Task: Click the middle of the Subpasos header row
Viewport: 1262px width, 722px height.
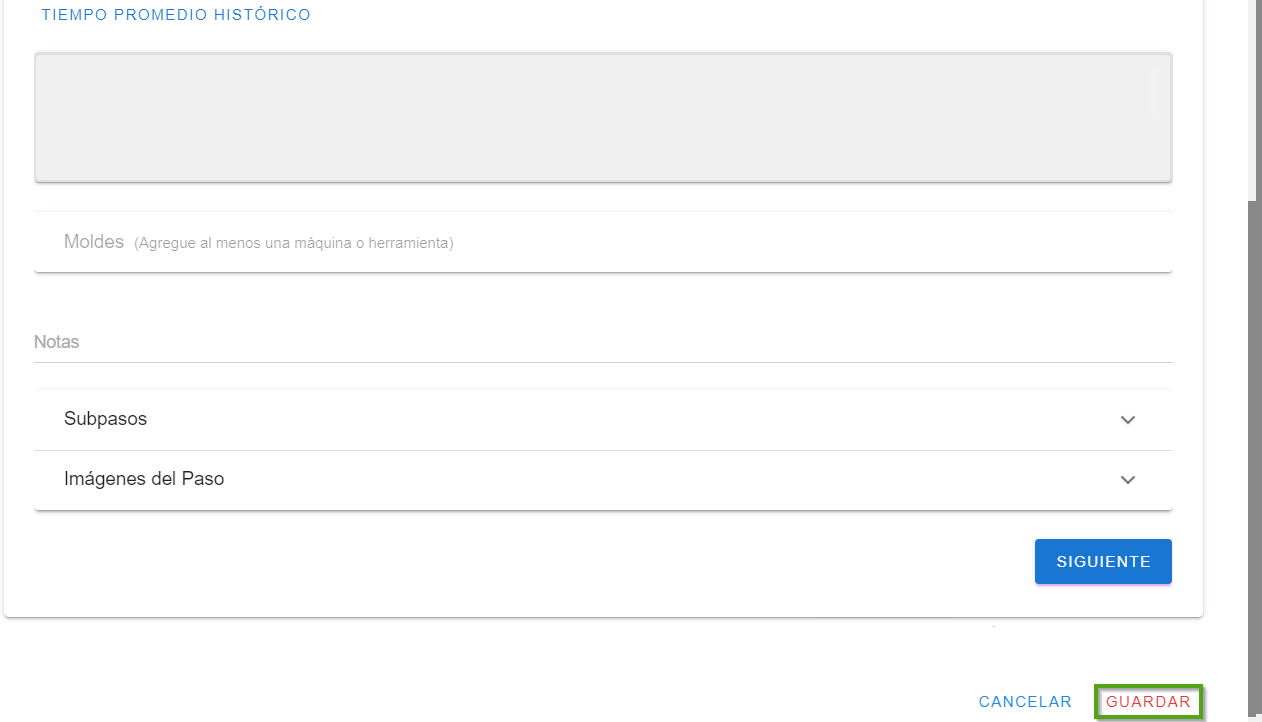Action: [603, 420]
